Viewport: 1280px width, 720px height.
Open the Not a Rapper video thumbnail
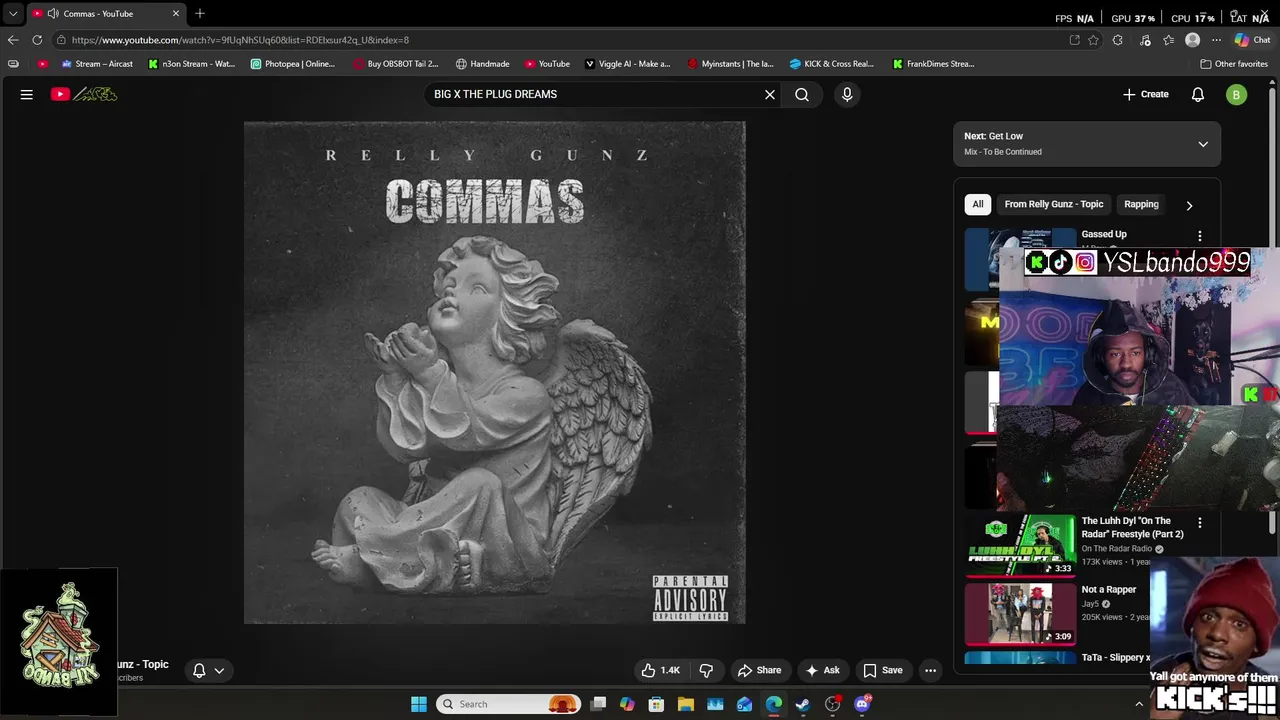coord(1020,613)
